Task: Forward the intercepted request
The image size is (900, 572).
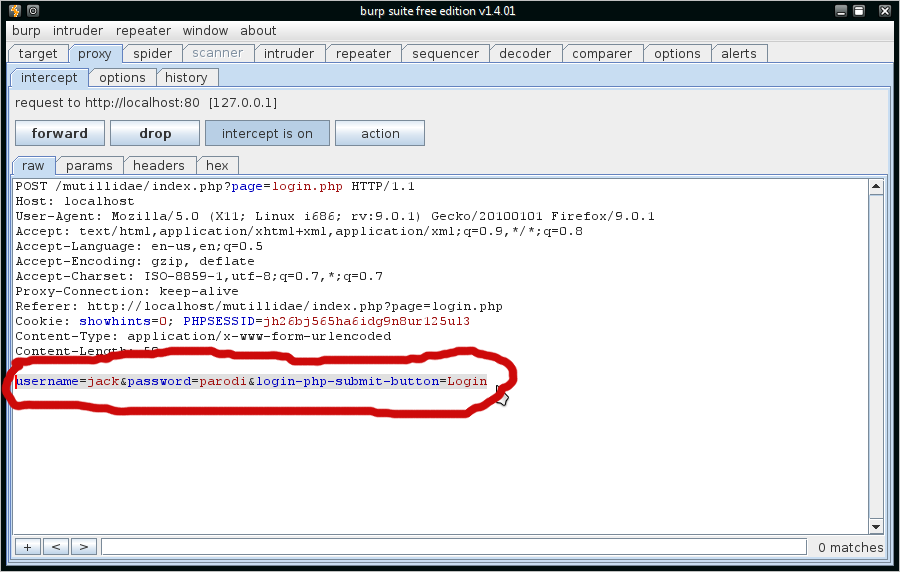Action: point(60,133)
